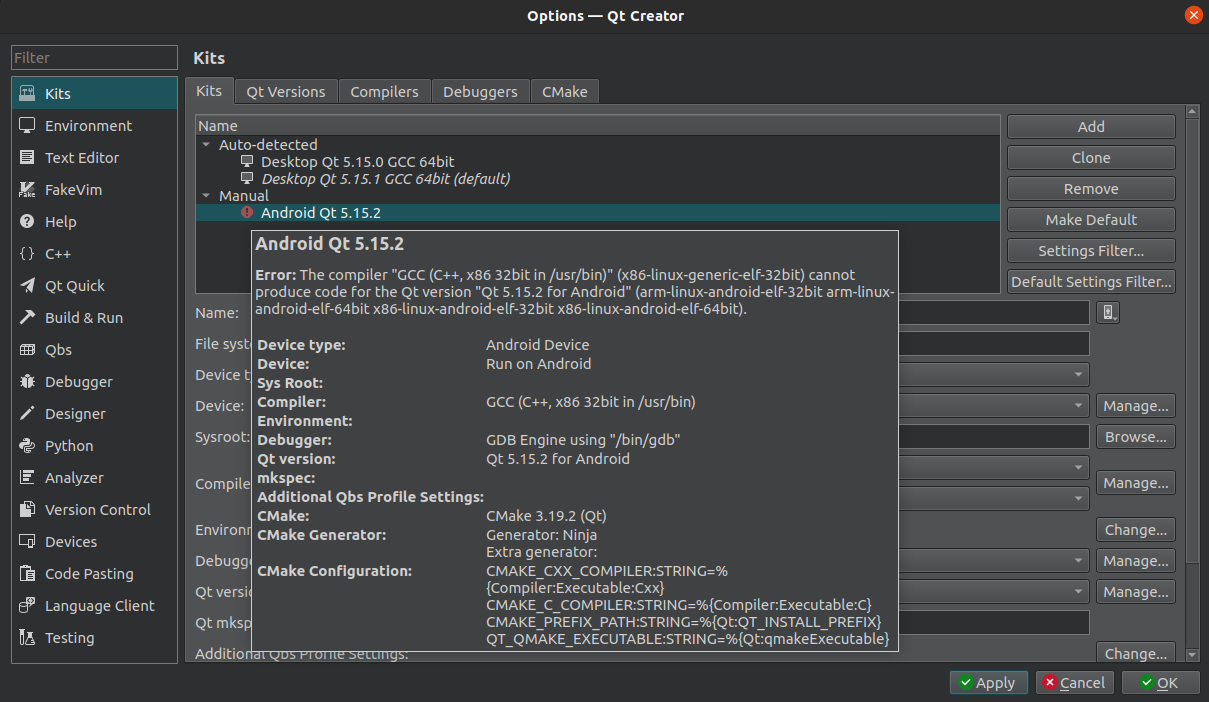
Task: Select the Kits category icon in sidebar
Action: (x=28, y=93)
